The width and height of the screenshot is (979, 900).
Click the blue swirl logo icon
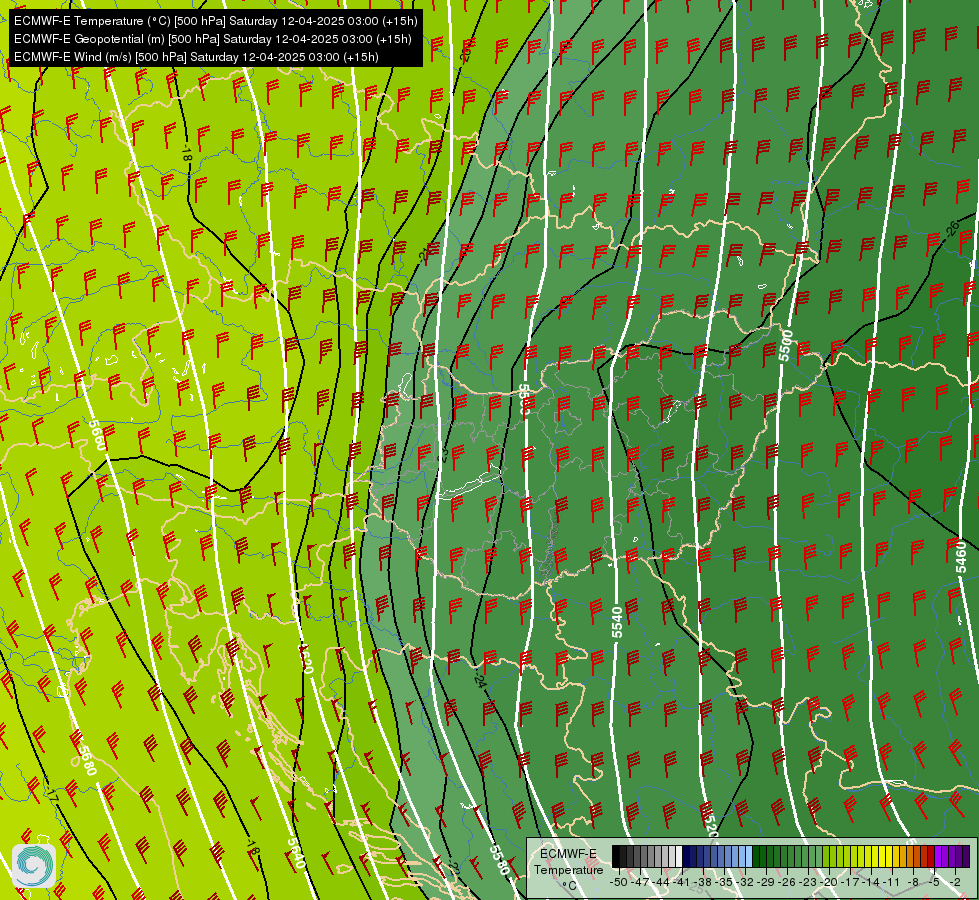point(34,866)
